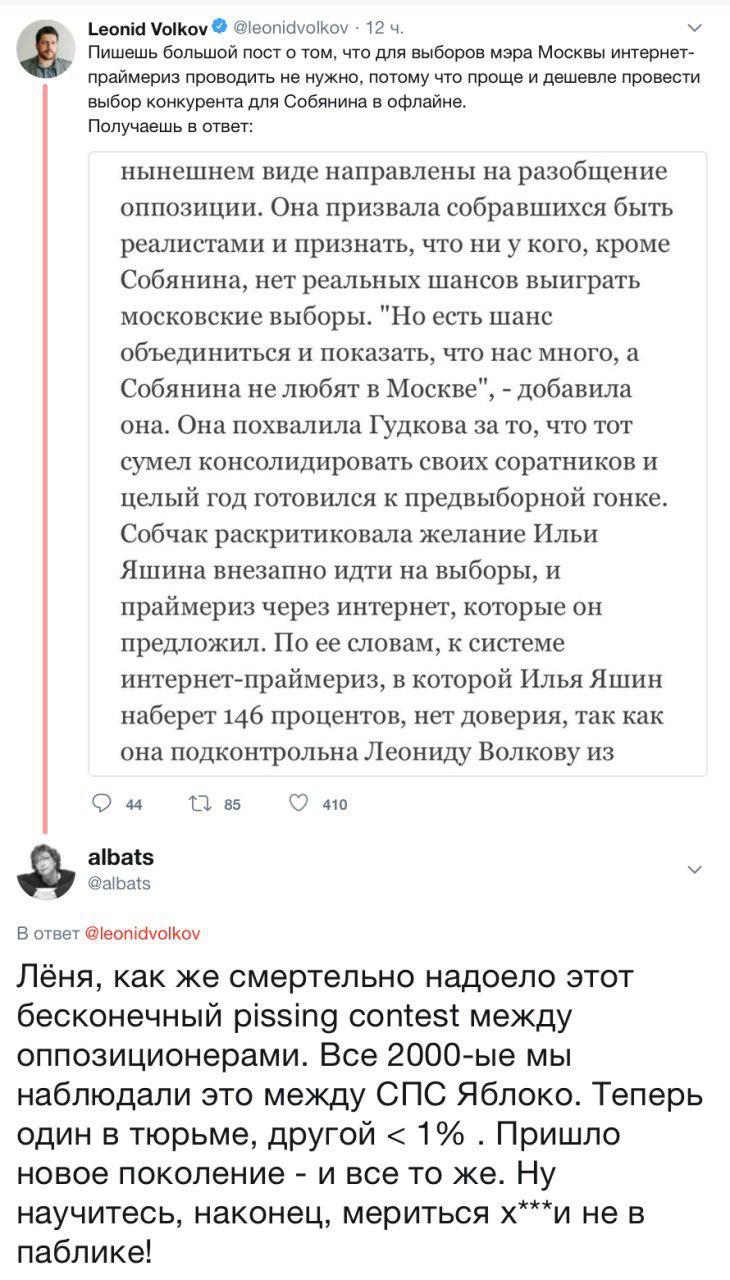Click the 85 retweets count
This screenshot has height=1280, width=730.
(x=232, y=802)
